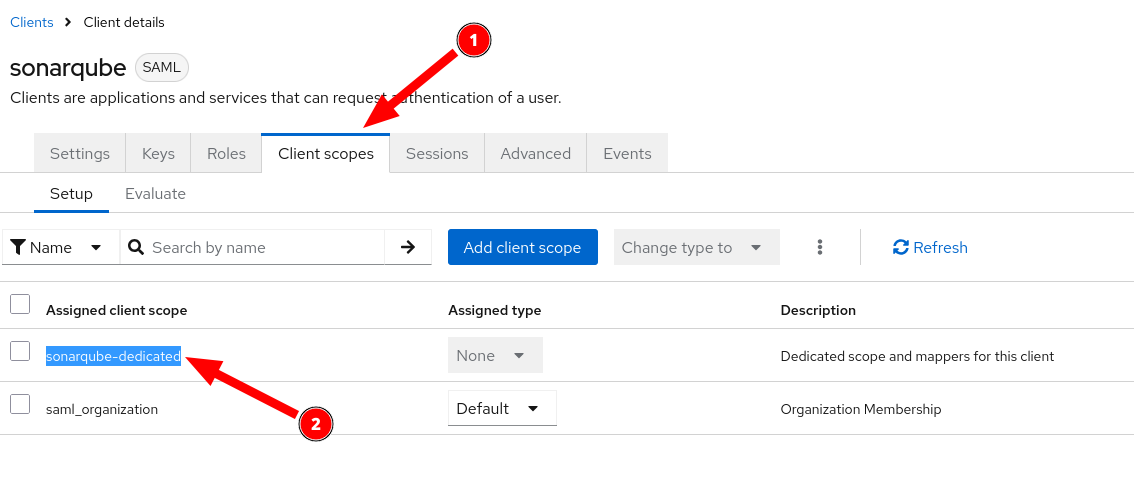Switch to the Sessions tab
The image size is (1134, 499).
437,153
